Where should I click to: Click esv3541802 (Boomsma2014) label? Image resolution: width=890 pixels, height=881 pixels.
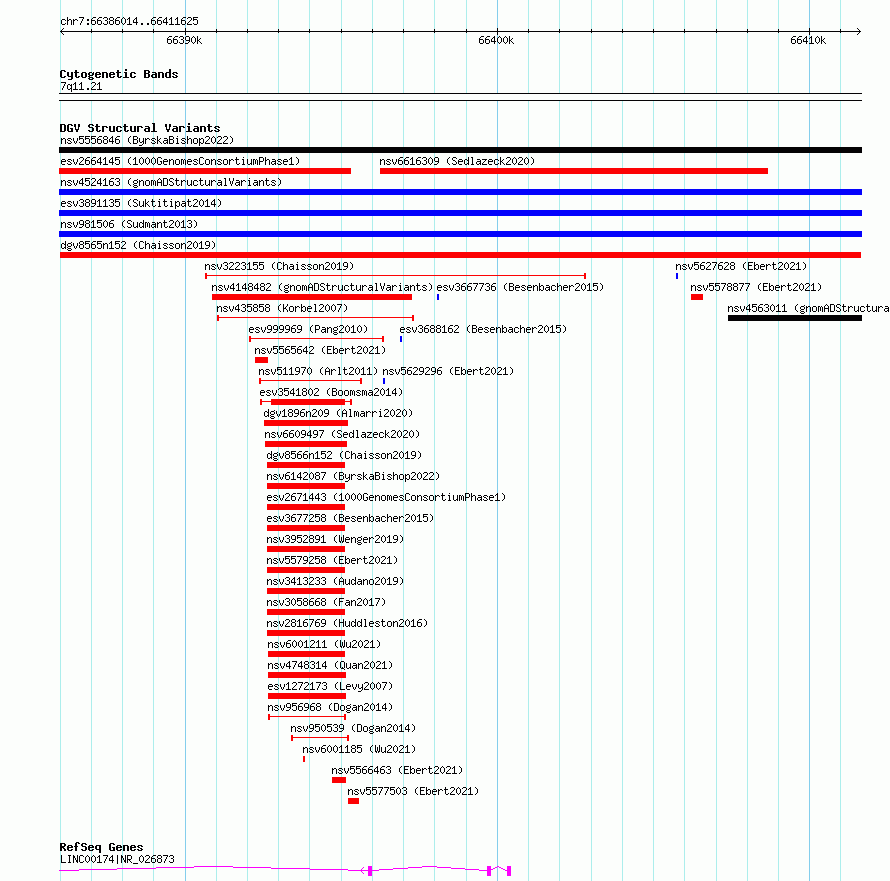coord(331,392)
